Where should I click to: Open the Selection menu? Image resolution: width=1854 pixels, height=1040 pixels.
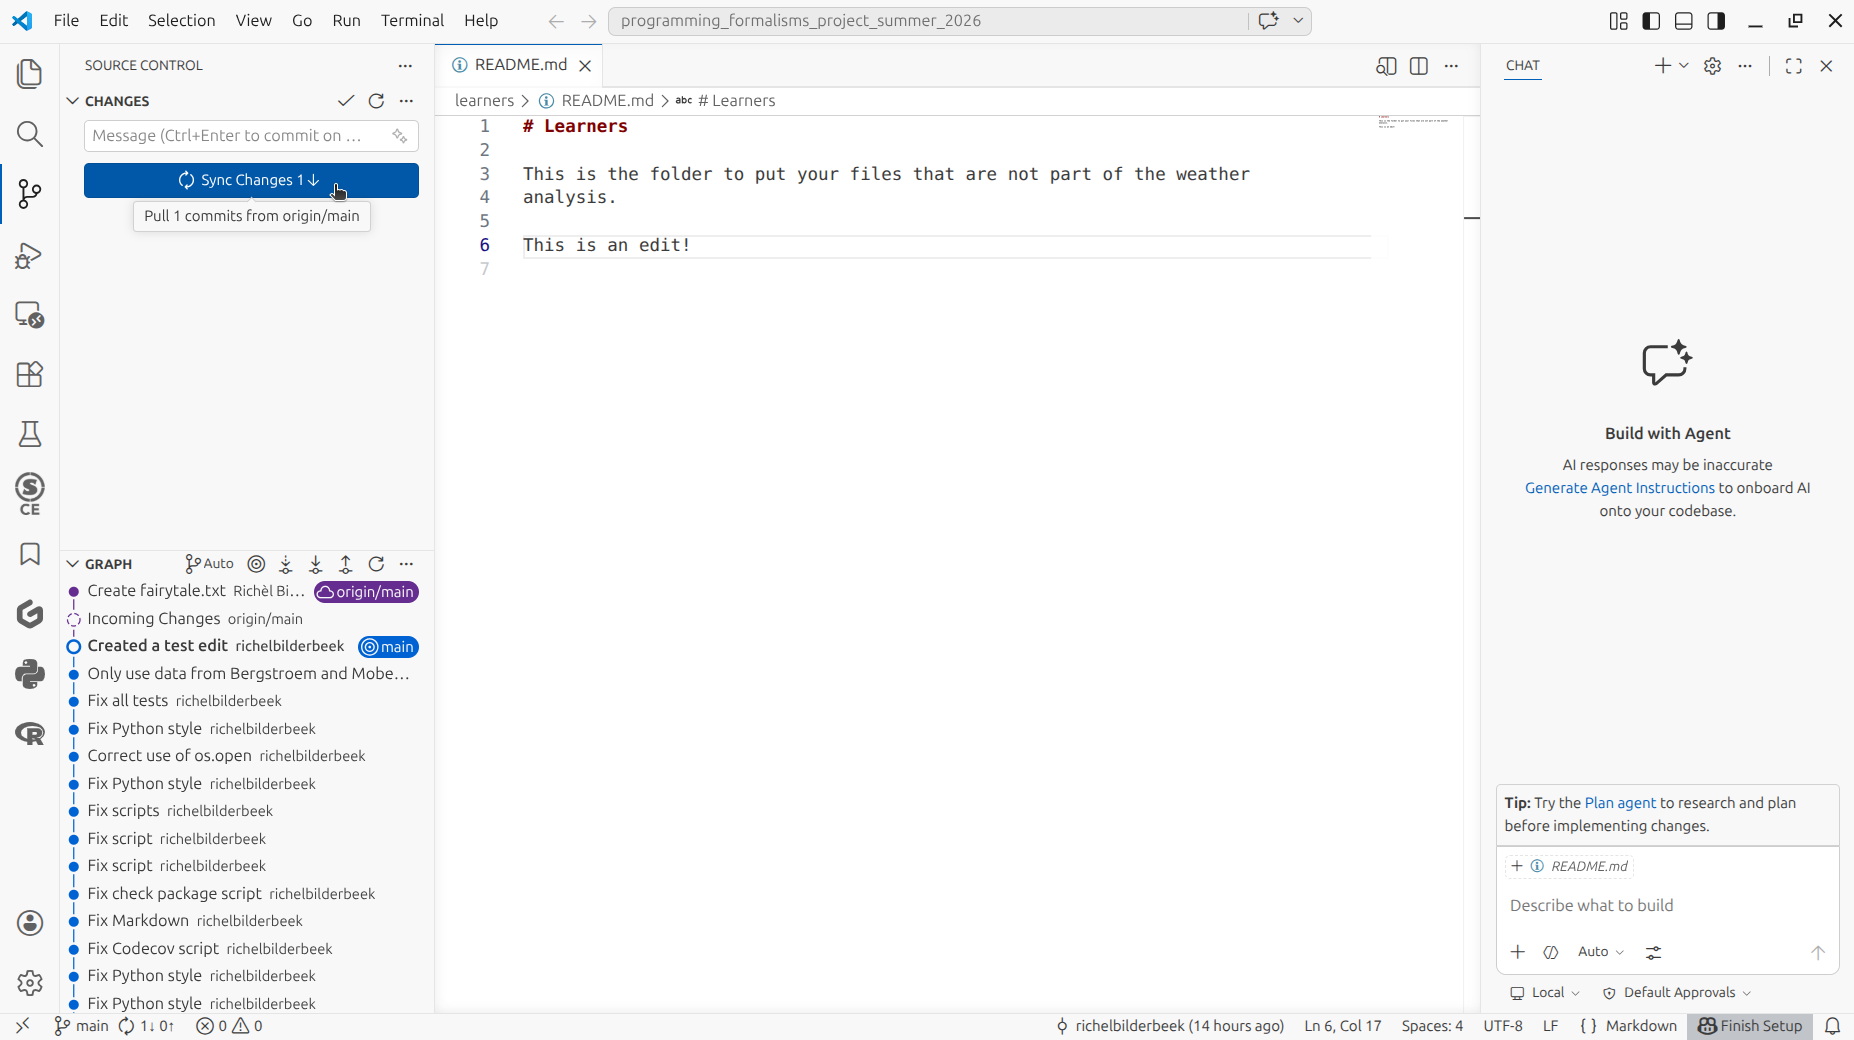[181, 21]
